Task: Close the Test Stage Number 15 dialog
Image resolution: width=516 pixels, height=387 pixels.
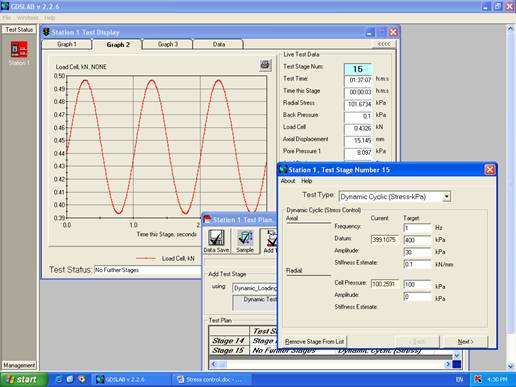Action: [490, 170]
